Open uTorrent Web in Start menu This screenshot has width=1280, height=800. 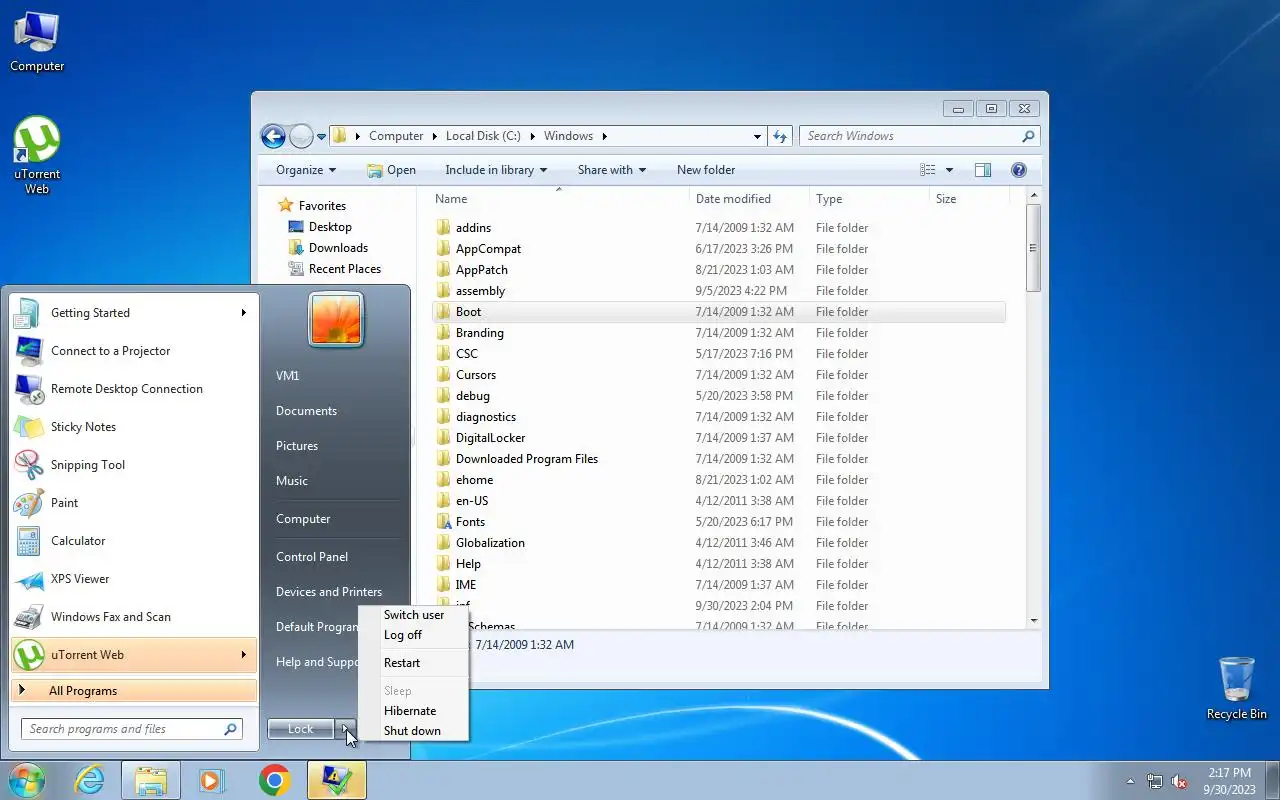click(133, 655)
